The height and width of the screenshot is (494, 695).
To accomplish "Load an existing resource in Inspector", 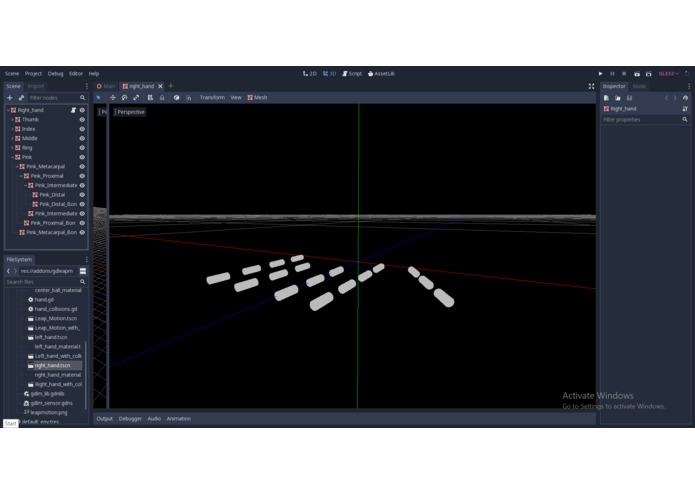I will [x=618, y=98].
